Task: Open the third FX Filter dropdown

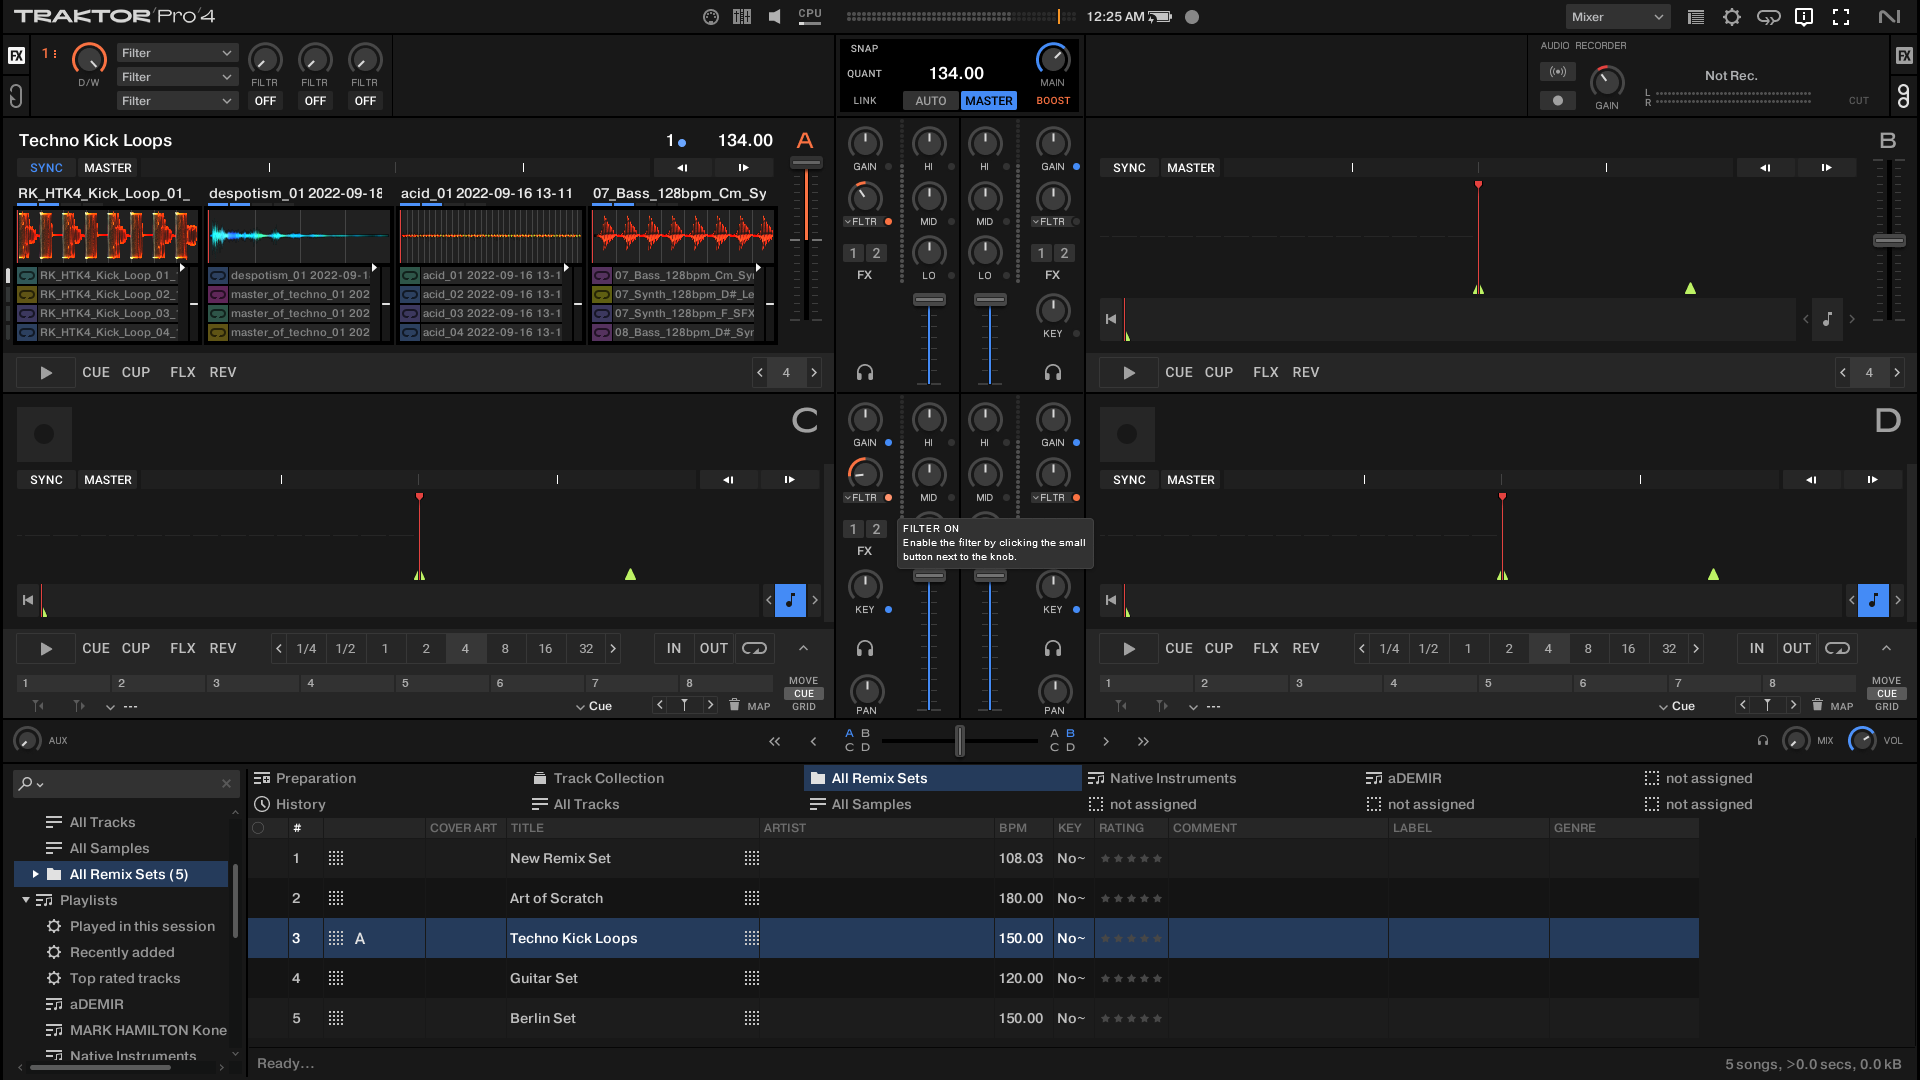Action: click(x=176, y=101)
